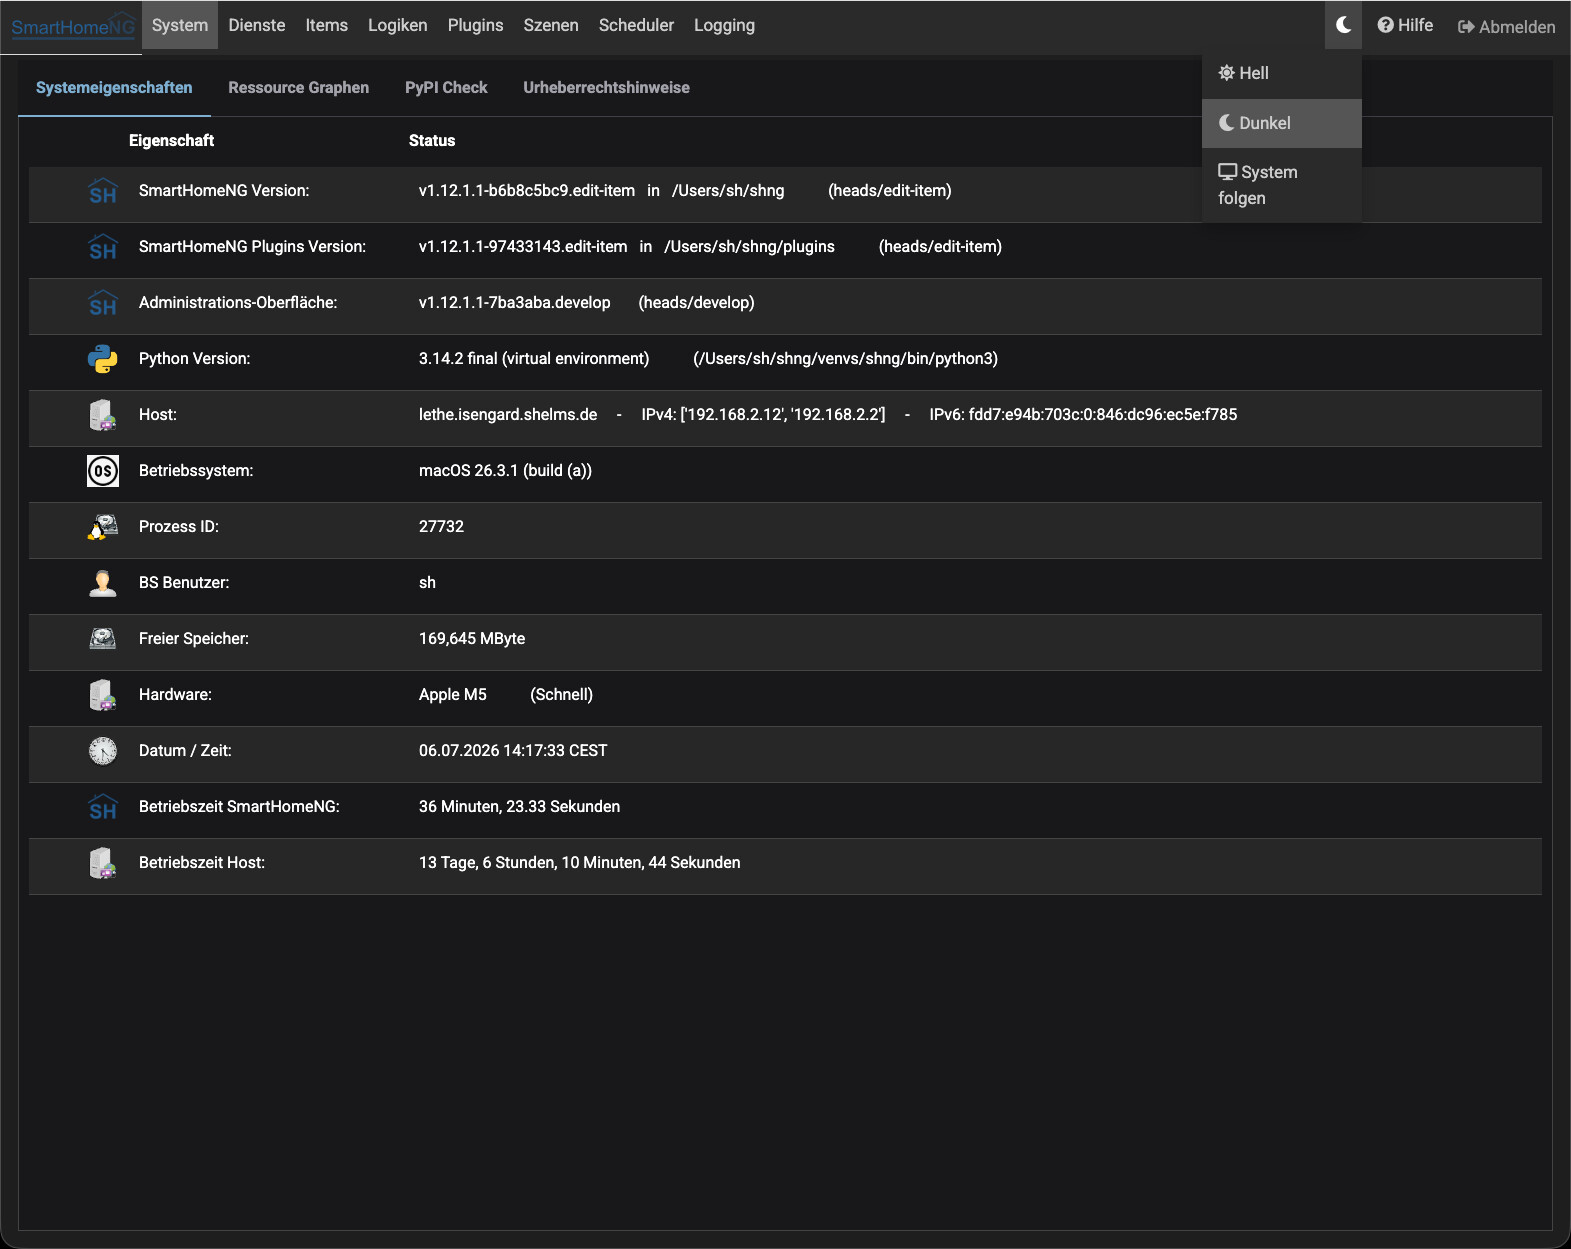Click the server icon in Hardware row
This screenshot has height=1249, width=1571.
103,695
